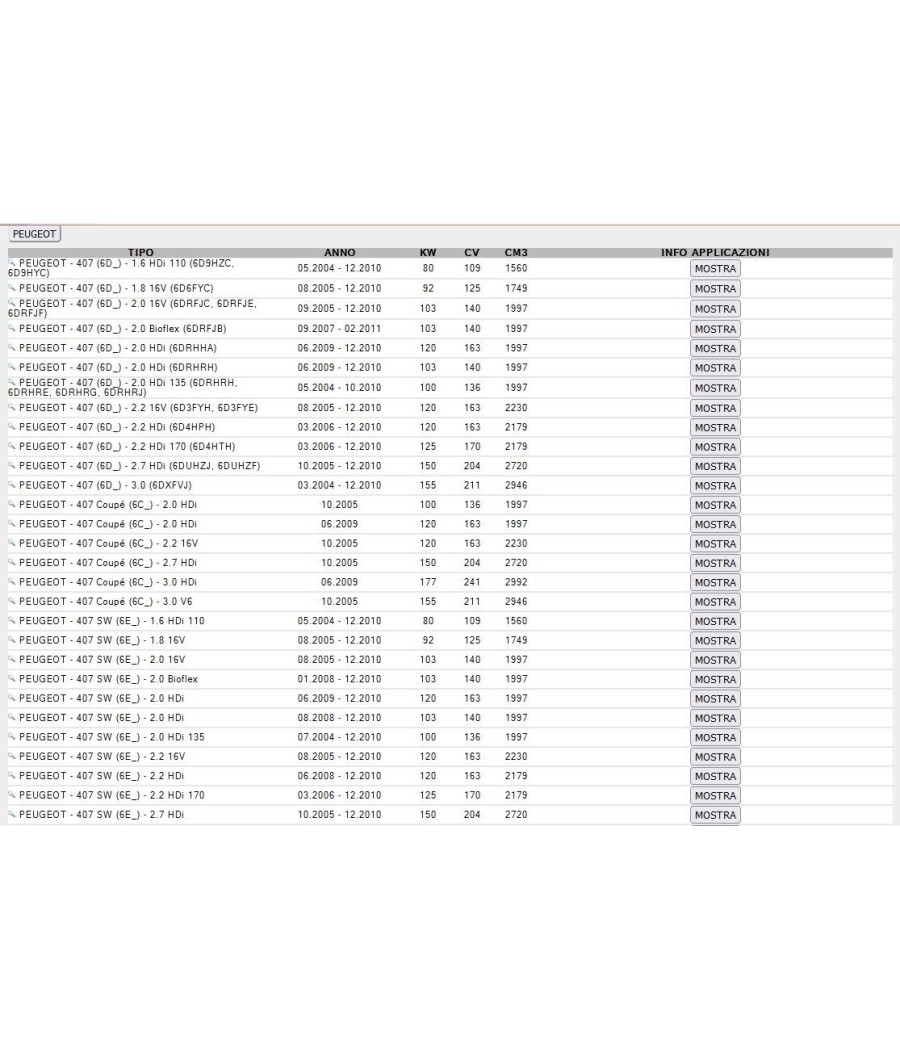Viewport: 900px width, 1050px height.
Task: Click magnifier icon for Coupé 2.0 HDi 120 kW
Action: click(12, 523)
